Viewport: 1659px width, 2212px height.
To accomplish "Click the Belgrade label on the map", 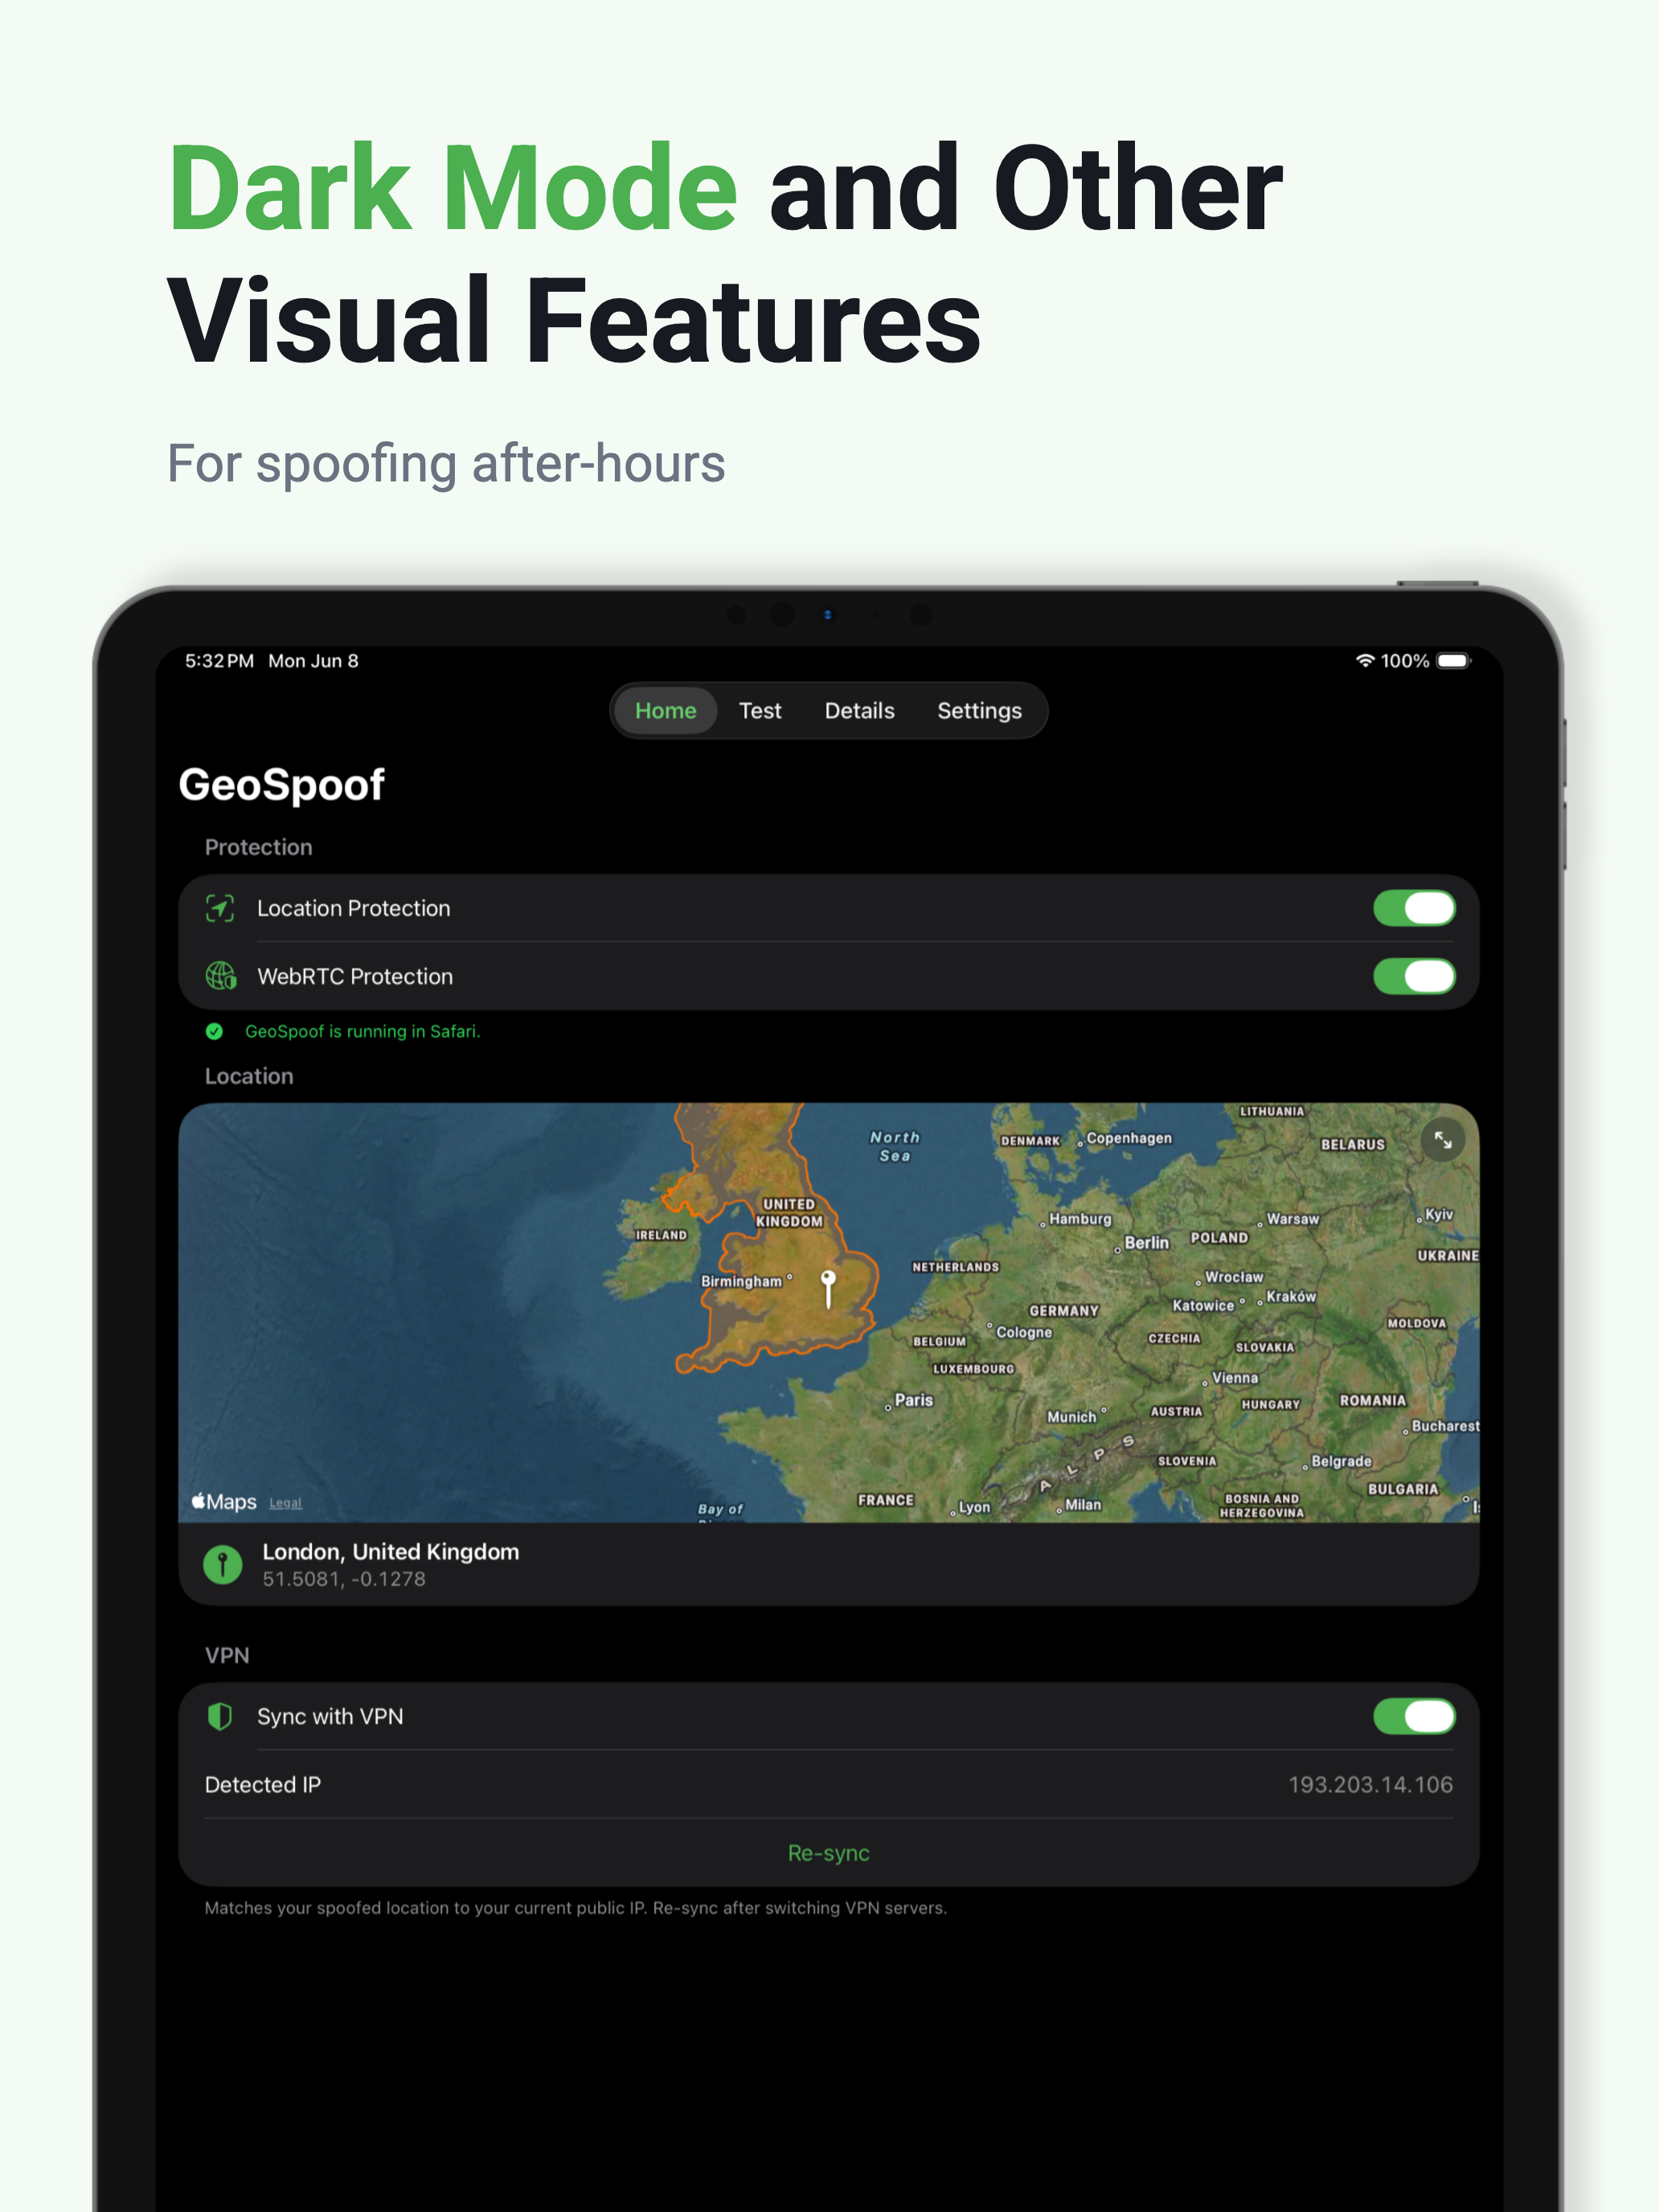I will tap(1341, 1461).
